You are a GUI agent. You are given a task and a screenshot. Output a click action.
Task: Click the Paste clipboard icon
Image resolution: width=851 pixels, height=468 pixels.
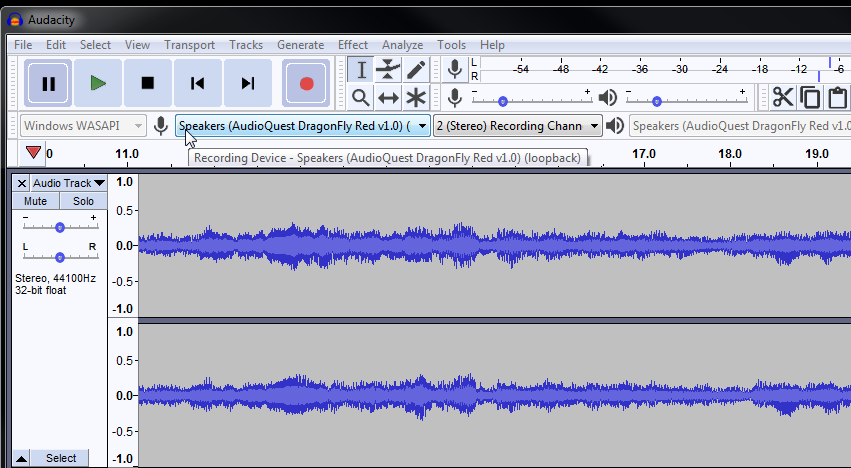tap(837, 98)
